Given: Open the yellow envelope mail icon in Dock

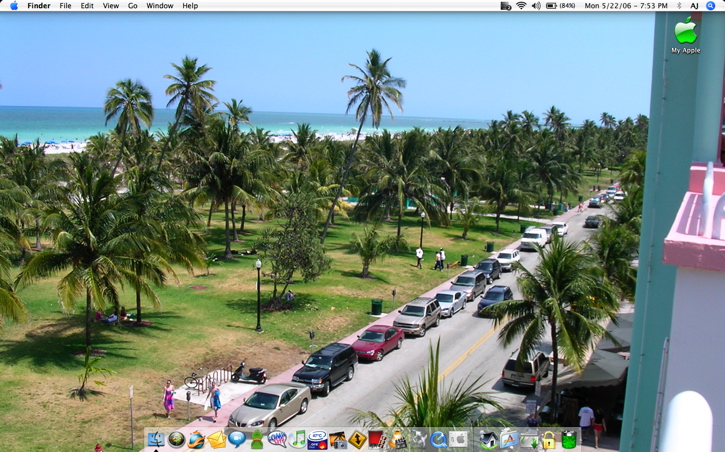Looking at the screenshot, I should pyautogui.click(x=216, y=439).
